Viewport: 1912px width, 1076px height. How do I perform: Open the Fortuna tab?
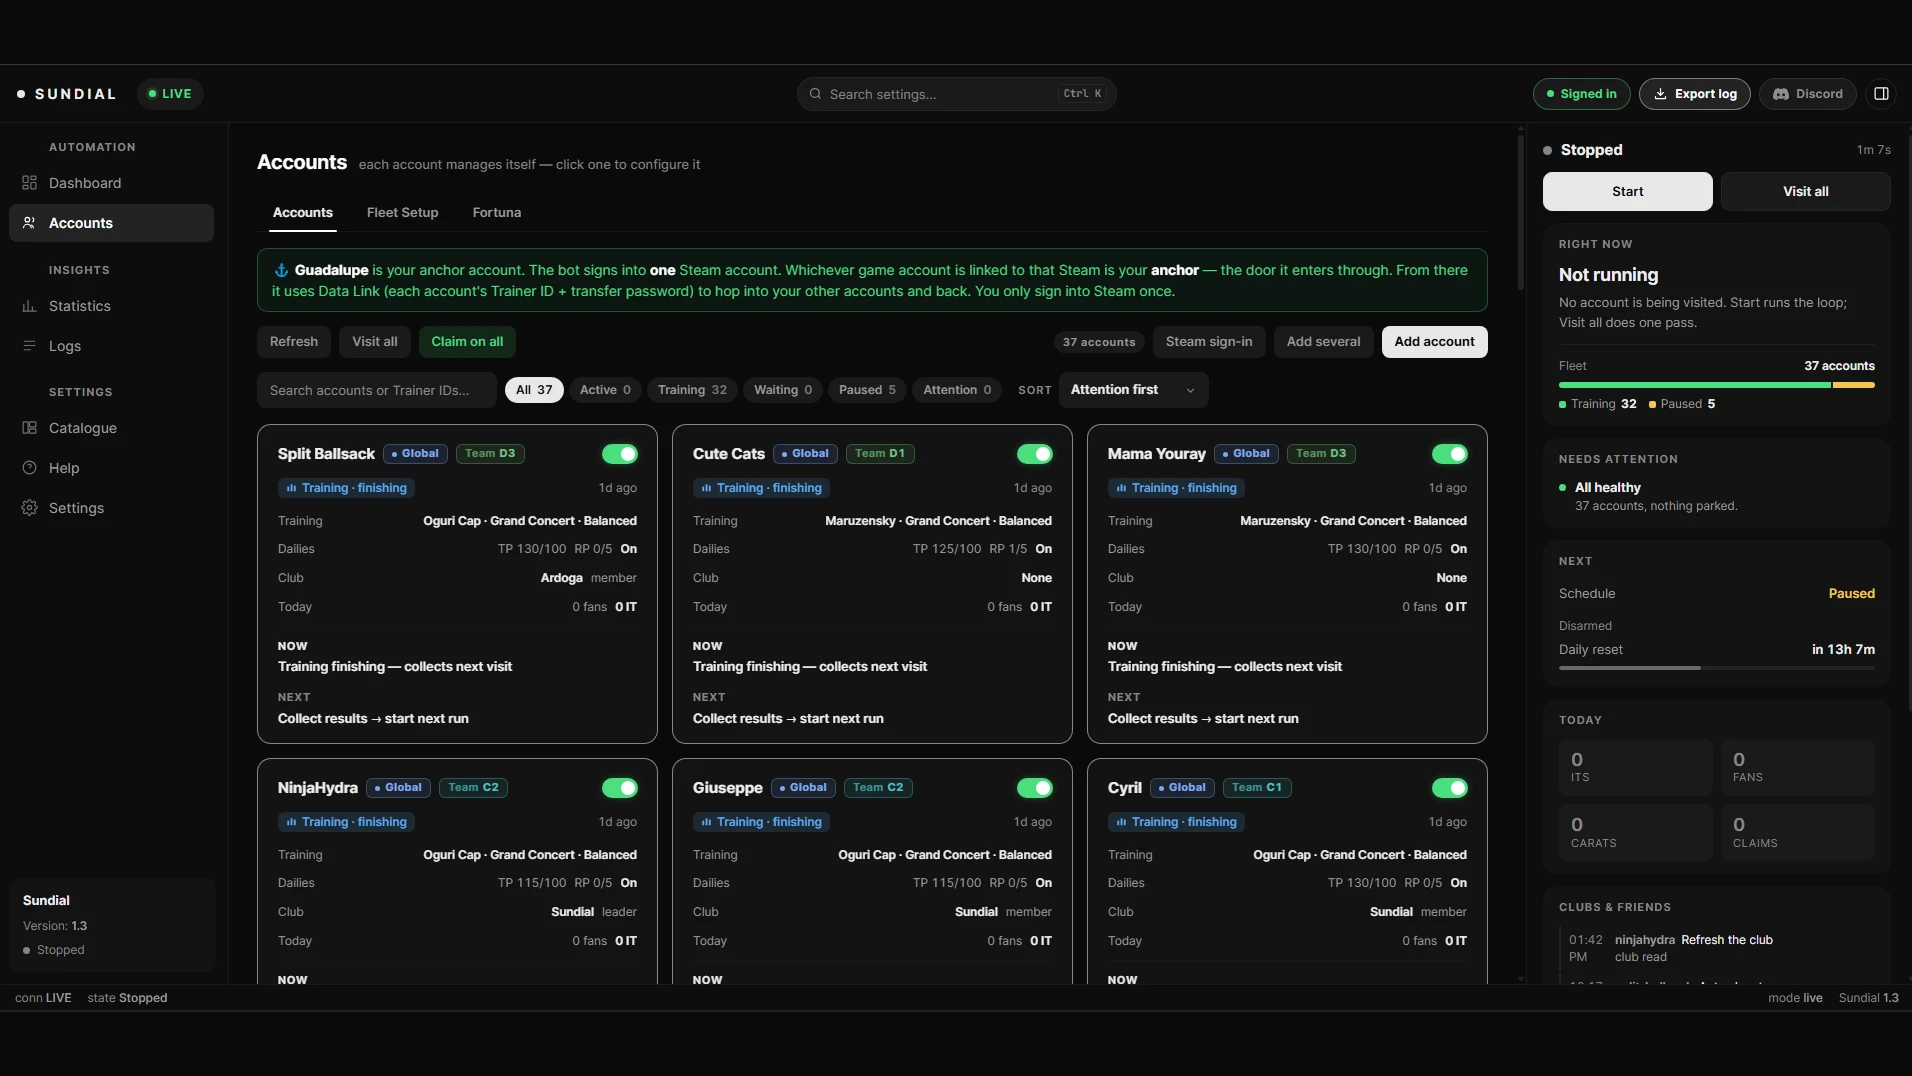(497, 213)
